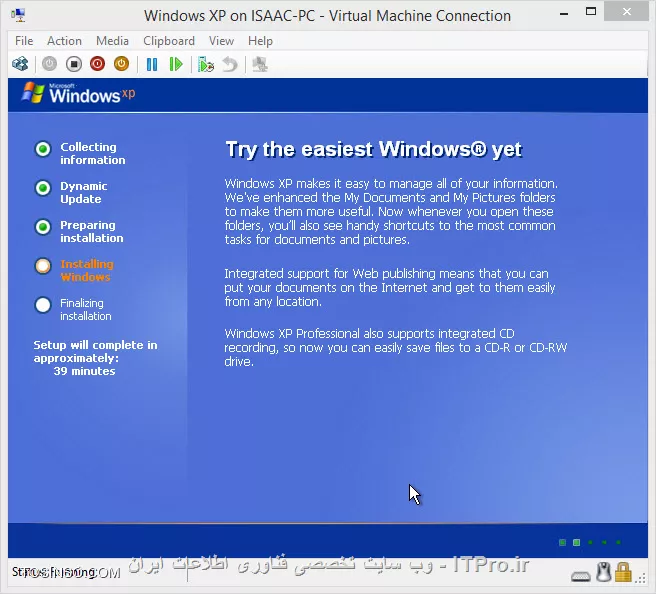Click the "Dynamic Update" text
Image resolution: width=656 pixels, height=594 pixels.
pos(84,192)
